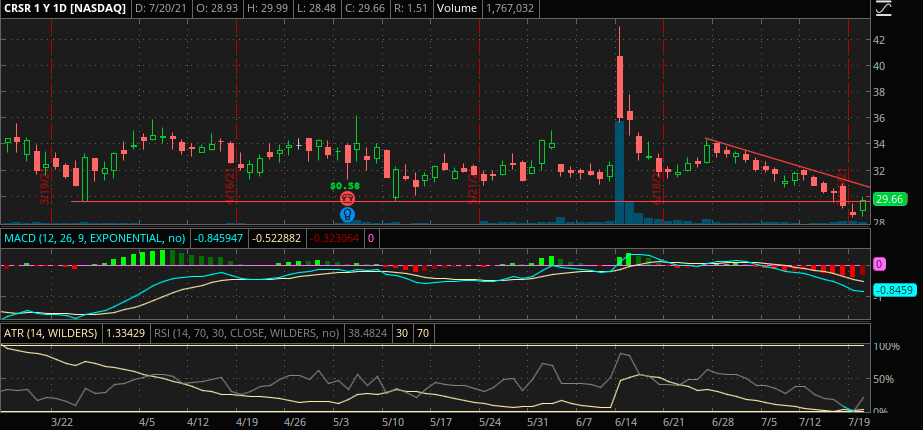Select the ATR (14, WILDERS) study label

pos(51,333)
